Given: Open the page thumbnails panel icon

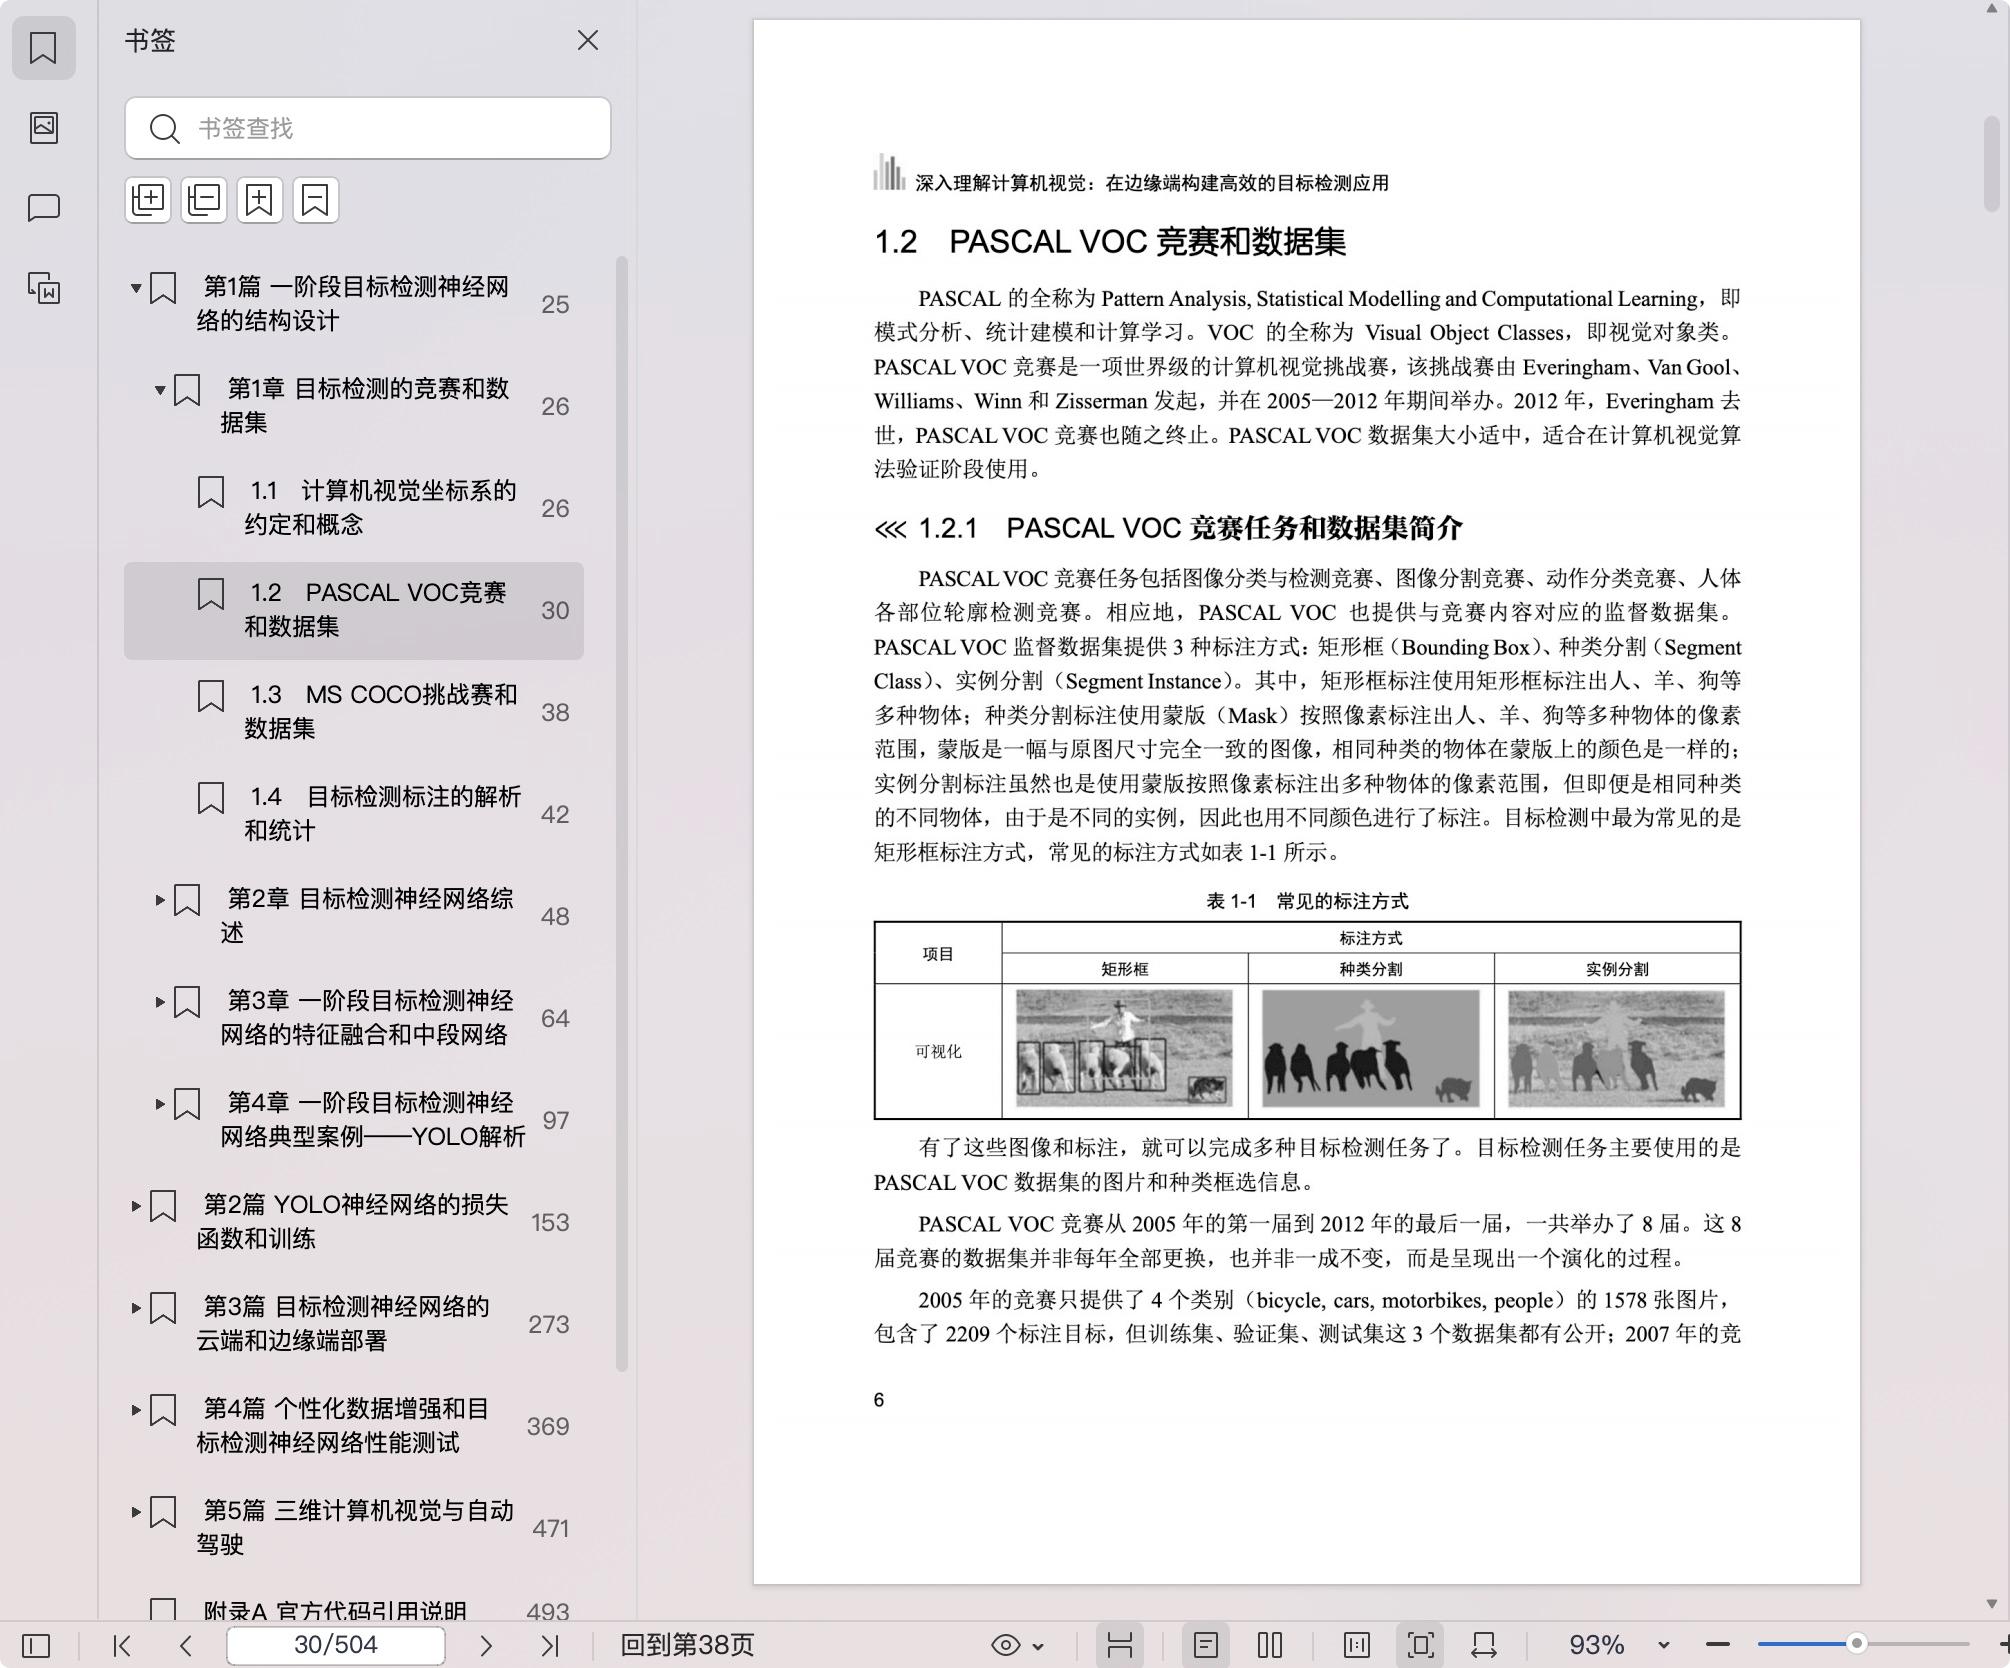Looking at the screenshot, I should (x=43, y=127).
